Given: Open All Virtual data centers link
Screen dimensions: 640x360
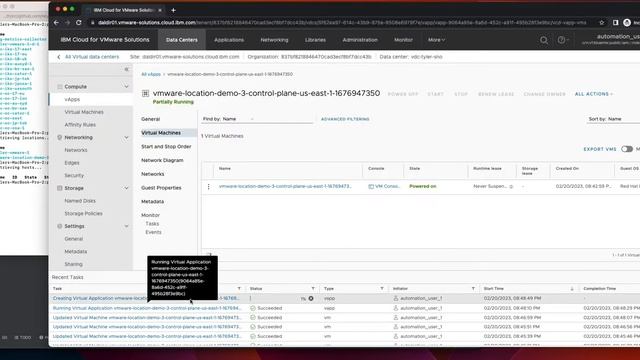Looking at the screenshot, I should (x=92, y=57).
